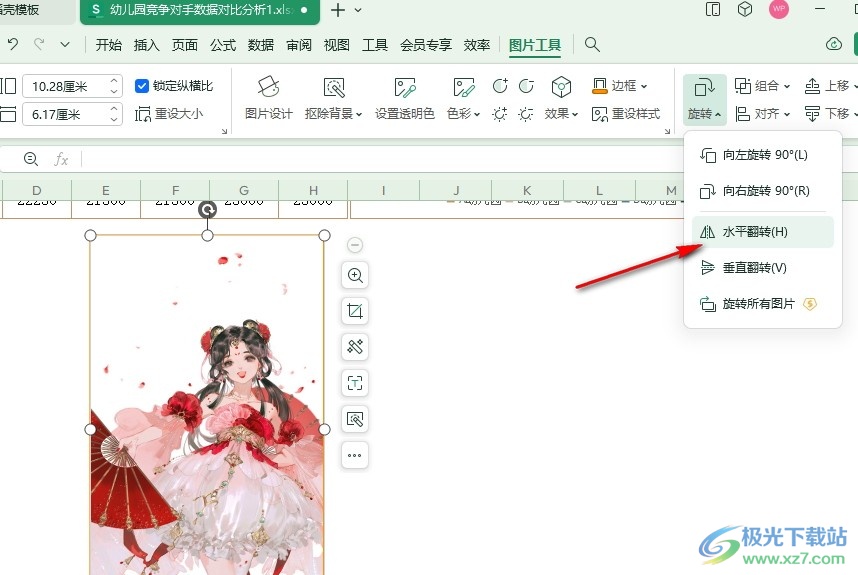Click the decrease brightness sun icon
Screen dimensions: 858x575
tap(526, 114)
